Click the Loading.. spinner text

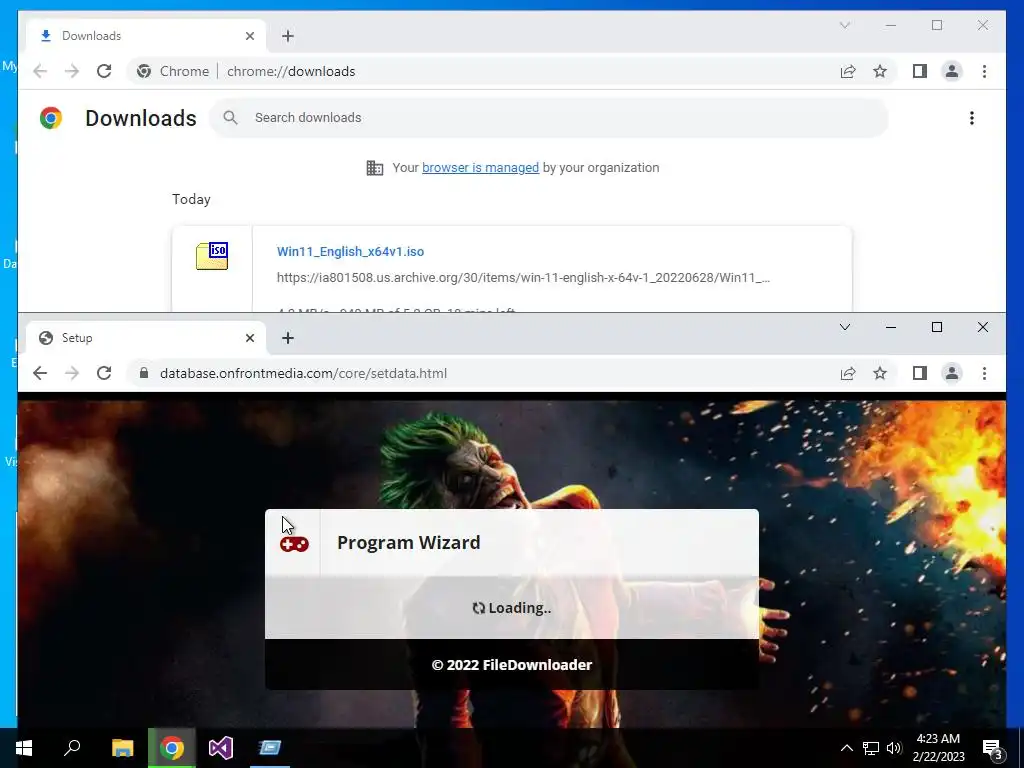(x=511, y=608)
